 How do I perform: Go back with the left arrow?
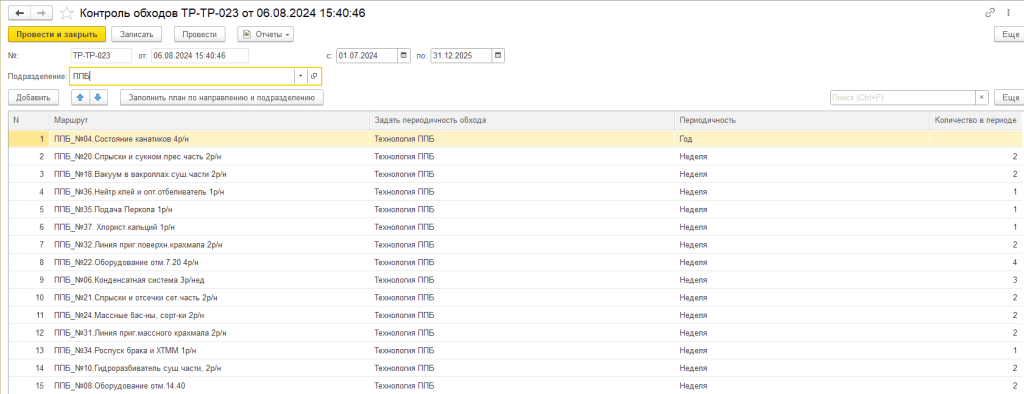19,12
